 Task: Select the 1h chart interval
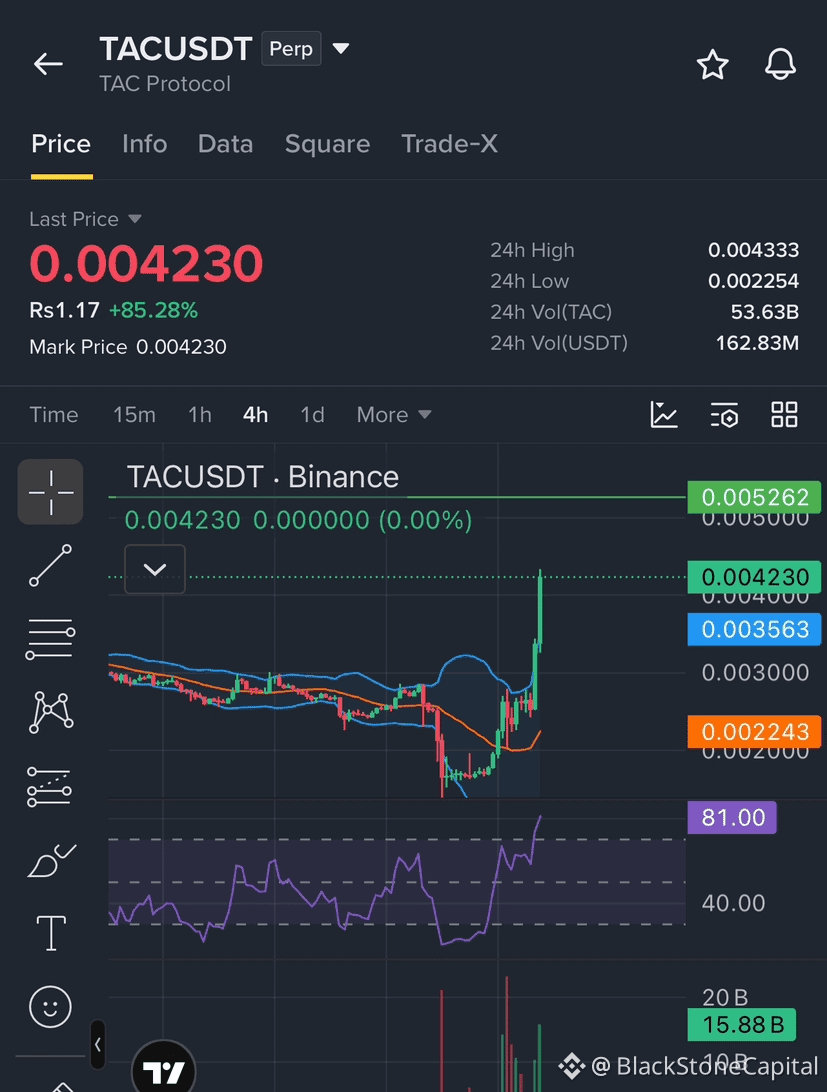click(x=200, y=415)
